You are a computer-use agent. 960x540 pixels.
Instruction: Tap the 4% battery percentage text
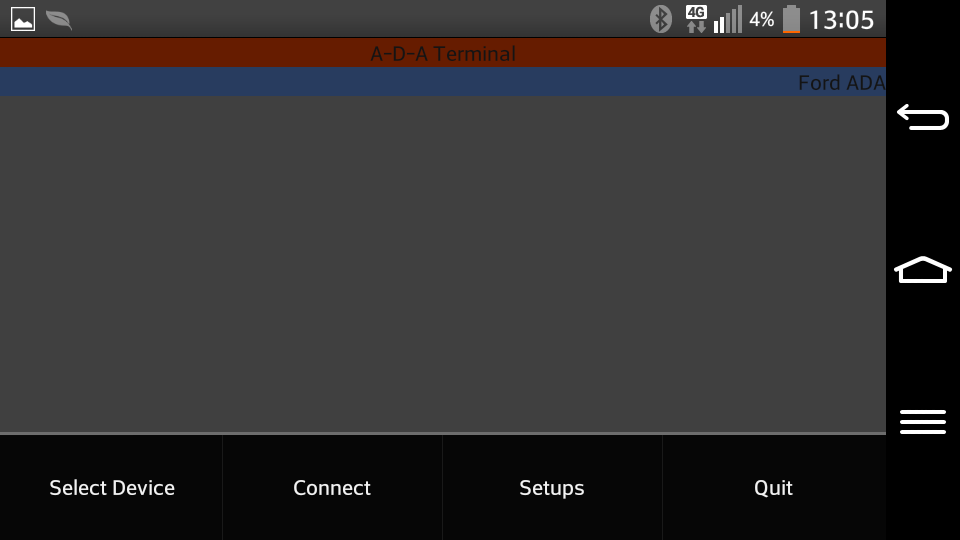click(x=762, y=20)
